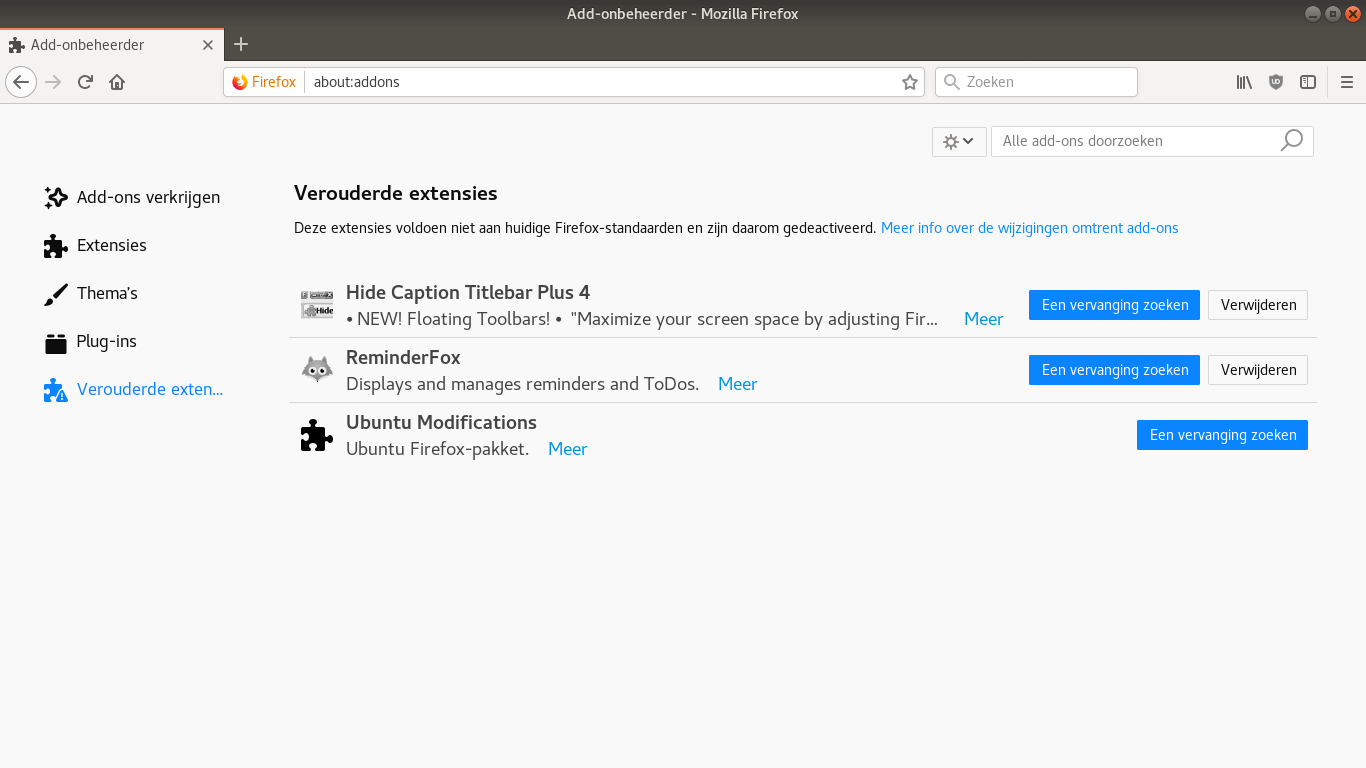The image size is (1366, 768).
Task: Minimize the Firefox window
Action: [x=1313, y=14]
